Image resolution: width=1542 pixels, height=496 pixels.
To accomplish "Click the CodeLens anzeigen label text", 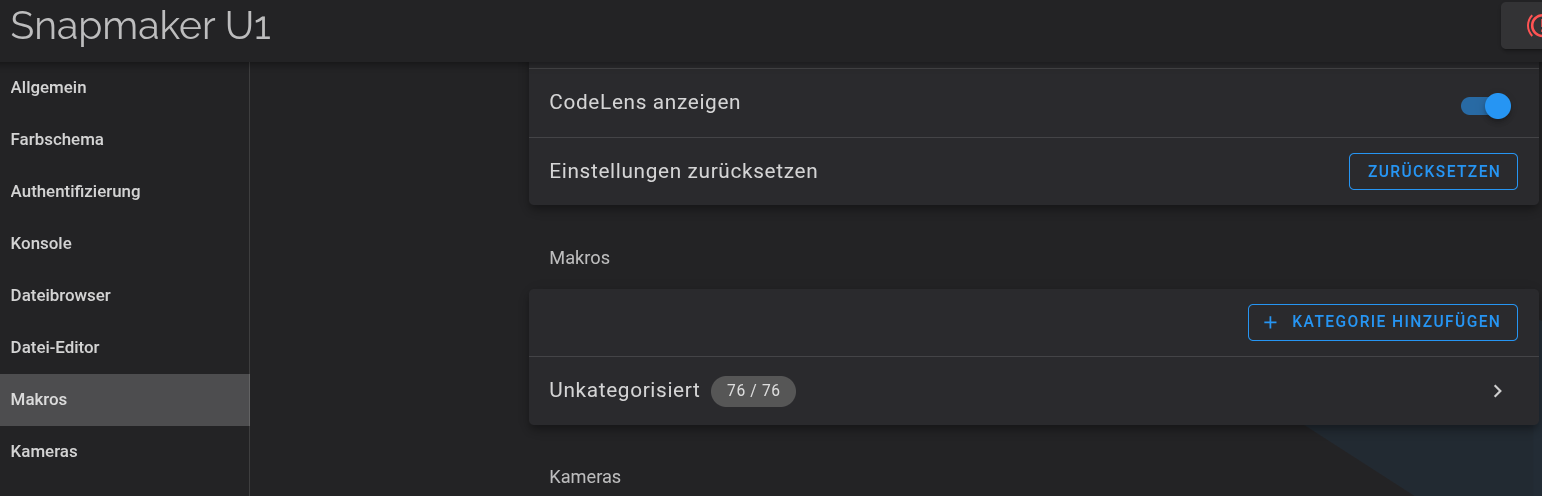I will [x=645, y=102].
